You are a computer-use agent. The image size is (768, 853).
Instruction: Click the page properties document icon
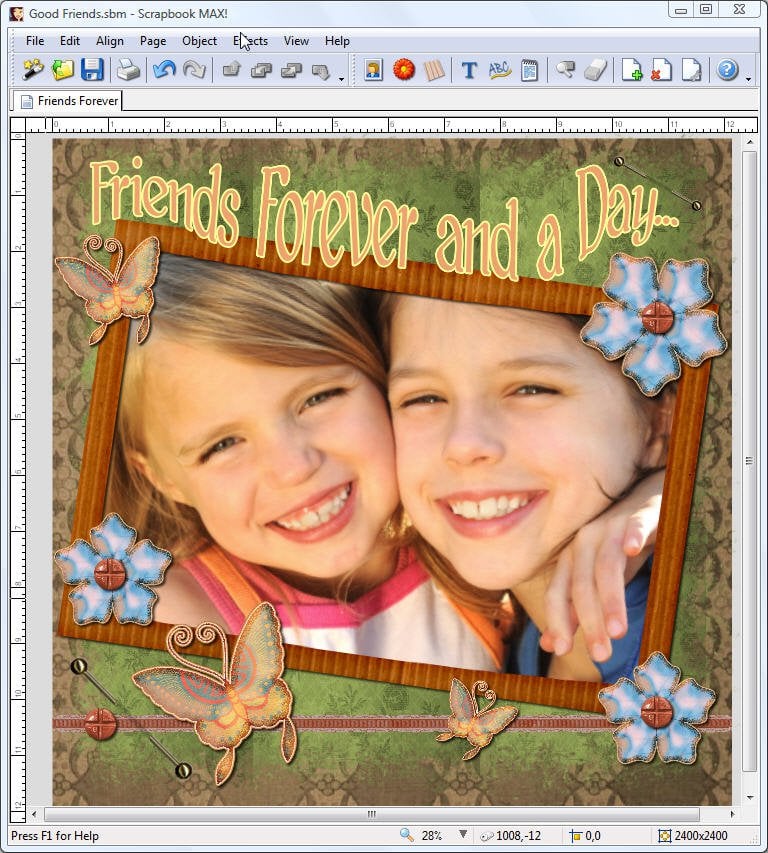pos(691,70)
